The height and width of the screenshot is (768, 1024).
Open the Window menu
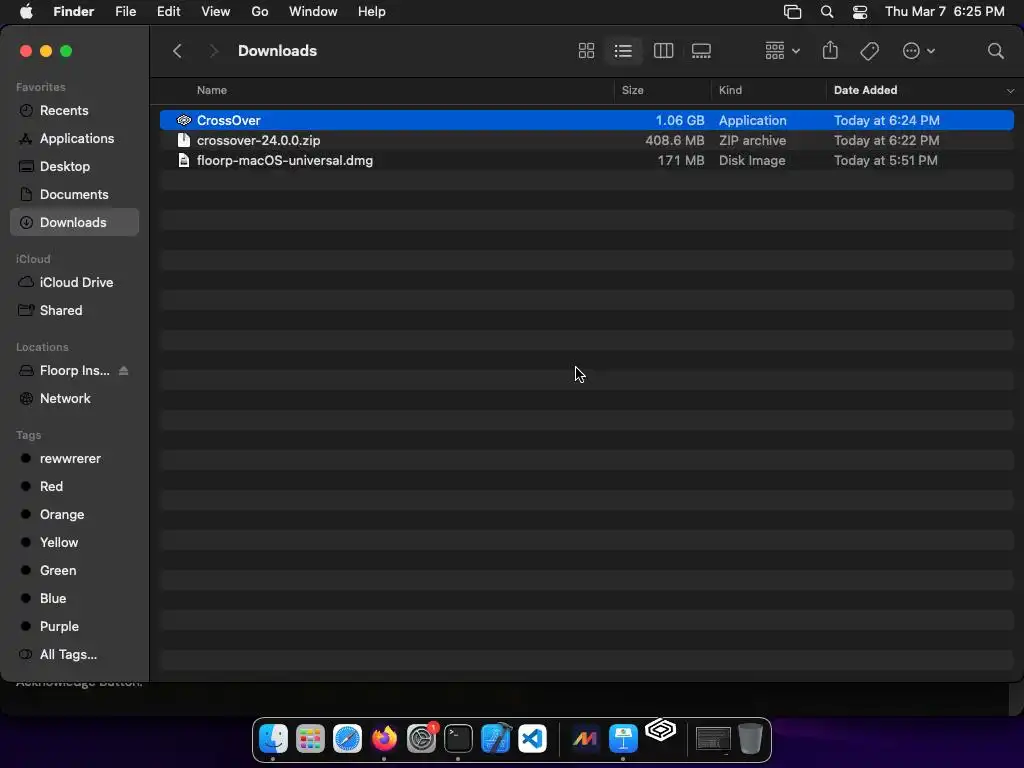313,12
